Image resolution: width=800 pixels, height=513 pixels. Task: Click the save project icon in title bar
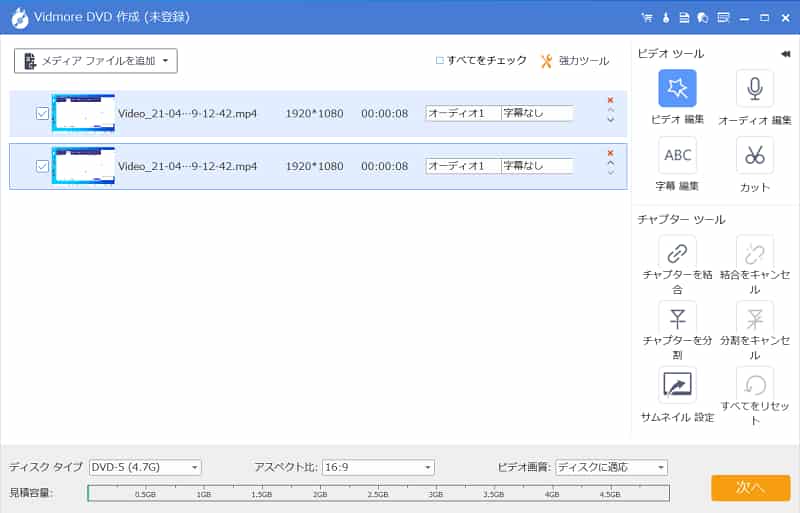(x=684, y=18)
